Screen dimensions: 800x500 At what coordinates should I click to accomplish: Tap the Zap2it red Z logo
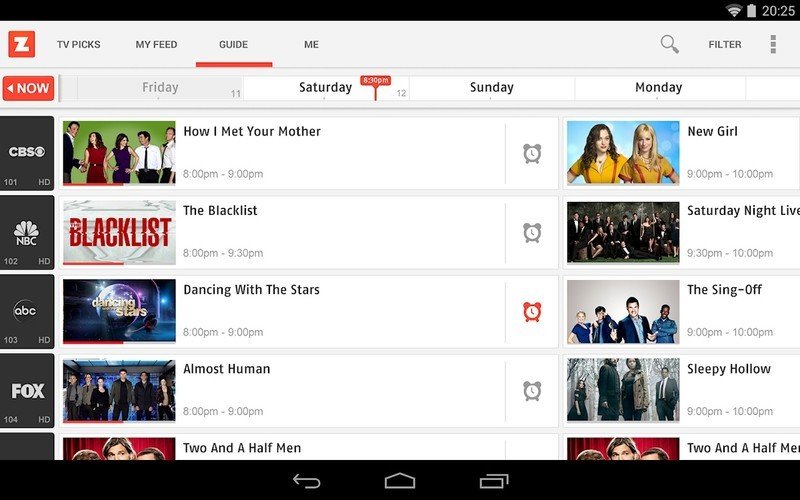[21, 44]
